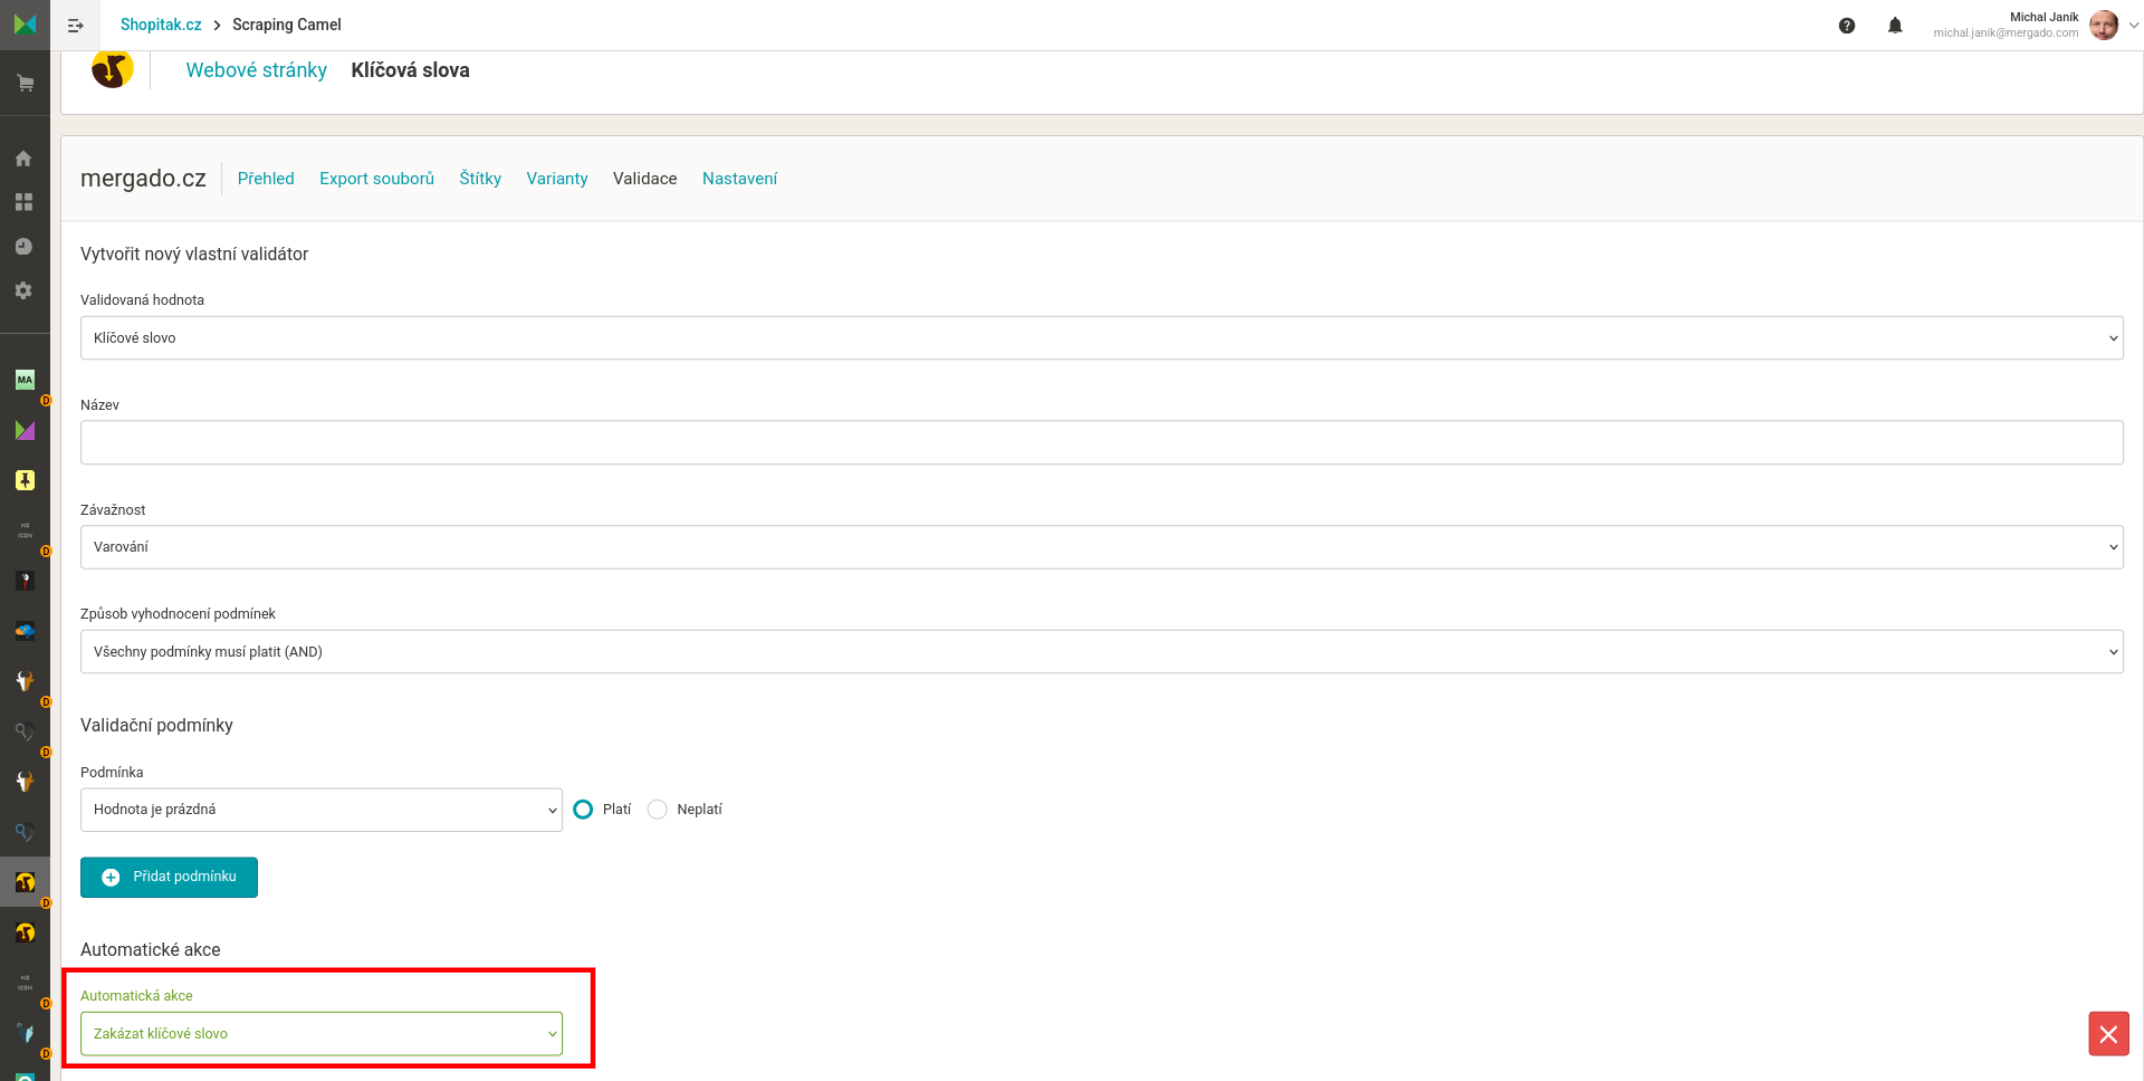Viewport: 2144px width, 1081px height.
Task: Click the green MA app icon
Action: (x=25, y=379)
